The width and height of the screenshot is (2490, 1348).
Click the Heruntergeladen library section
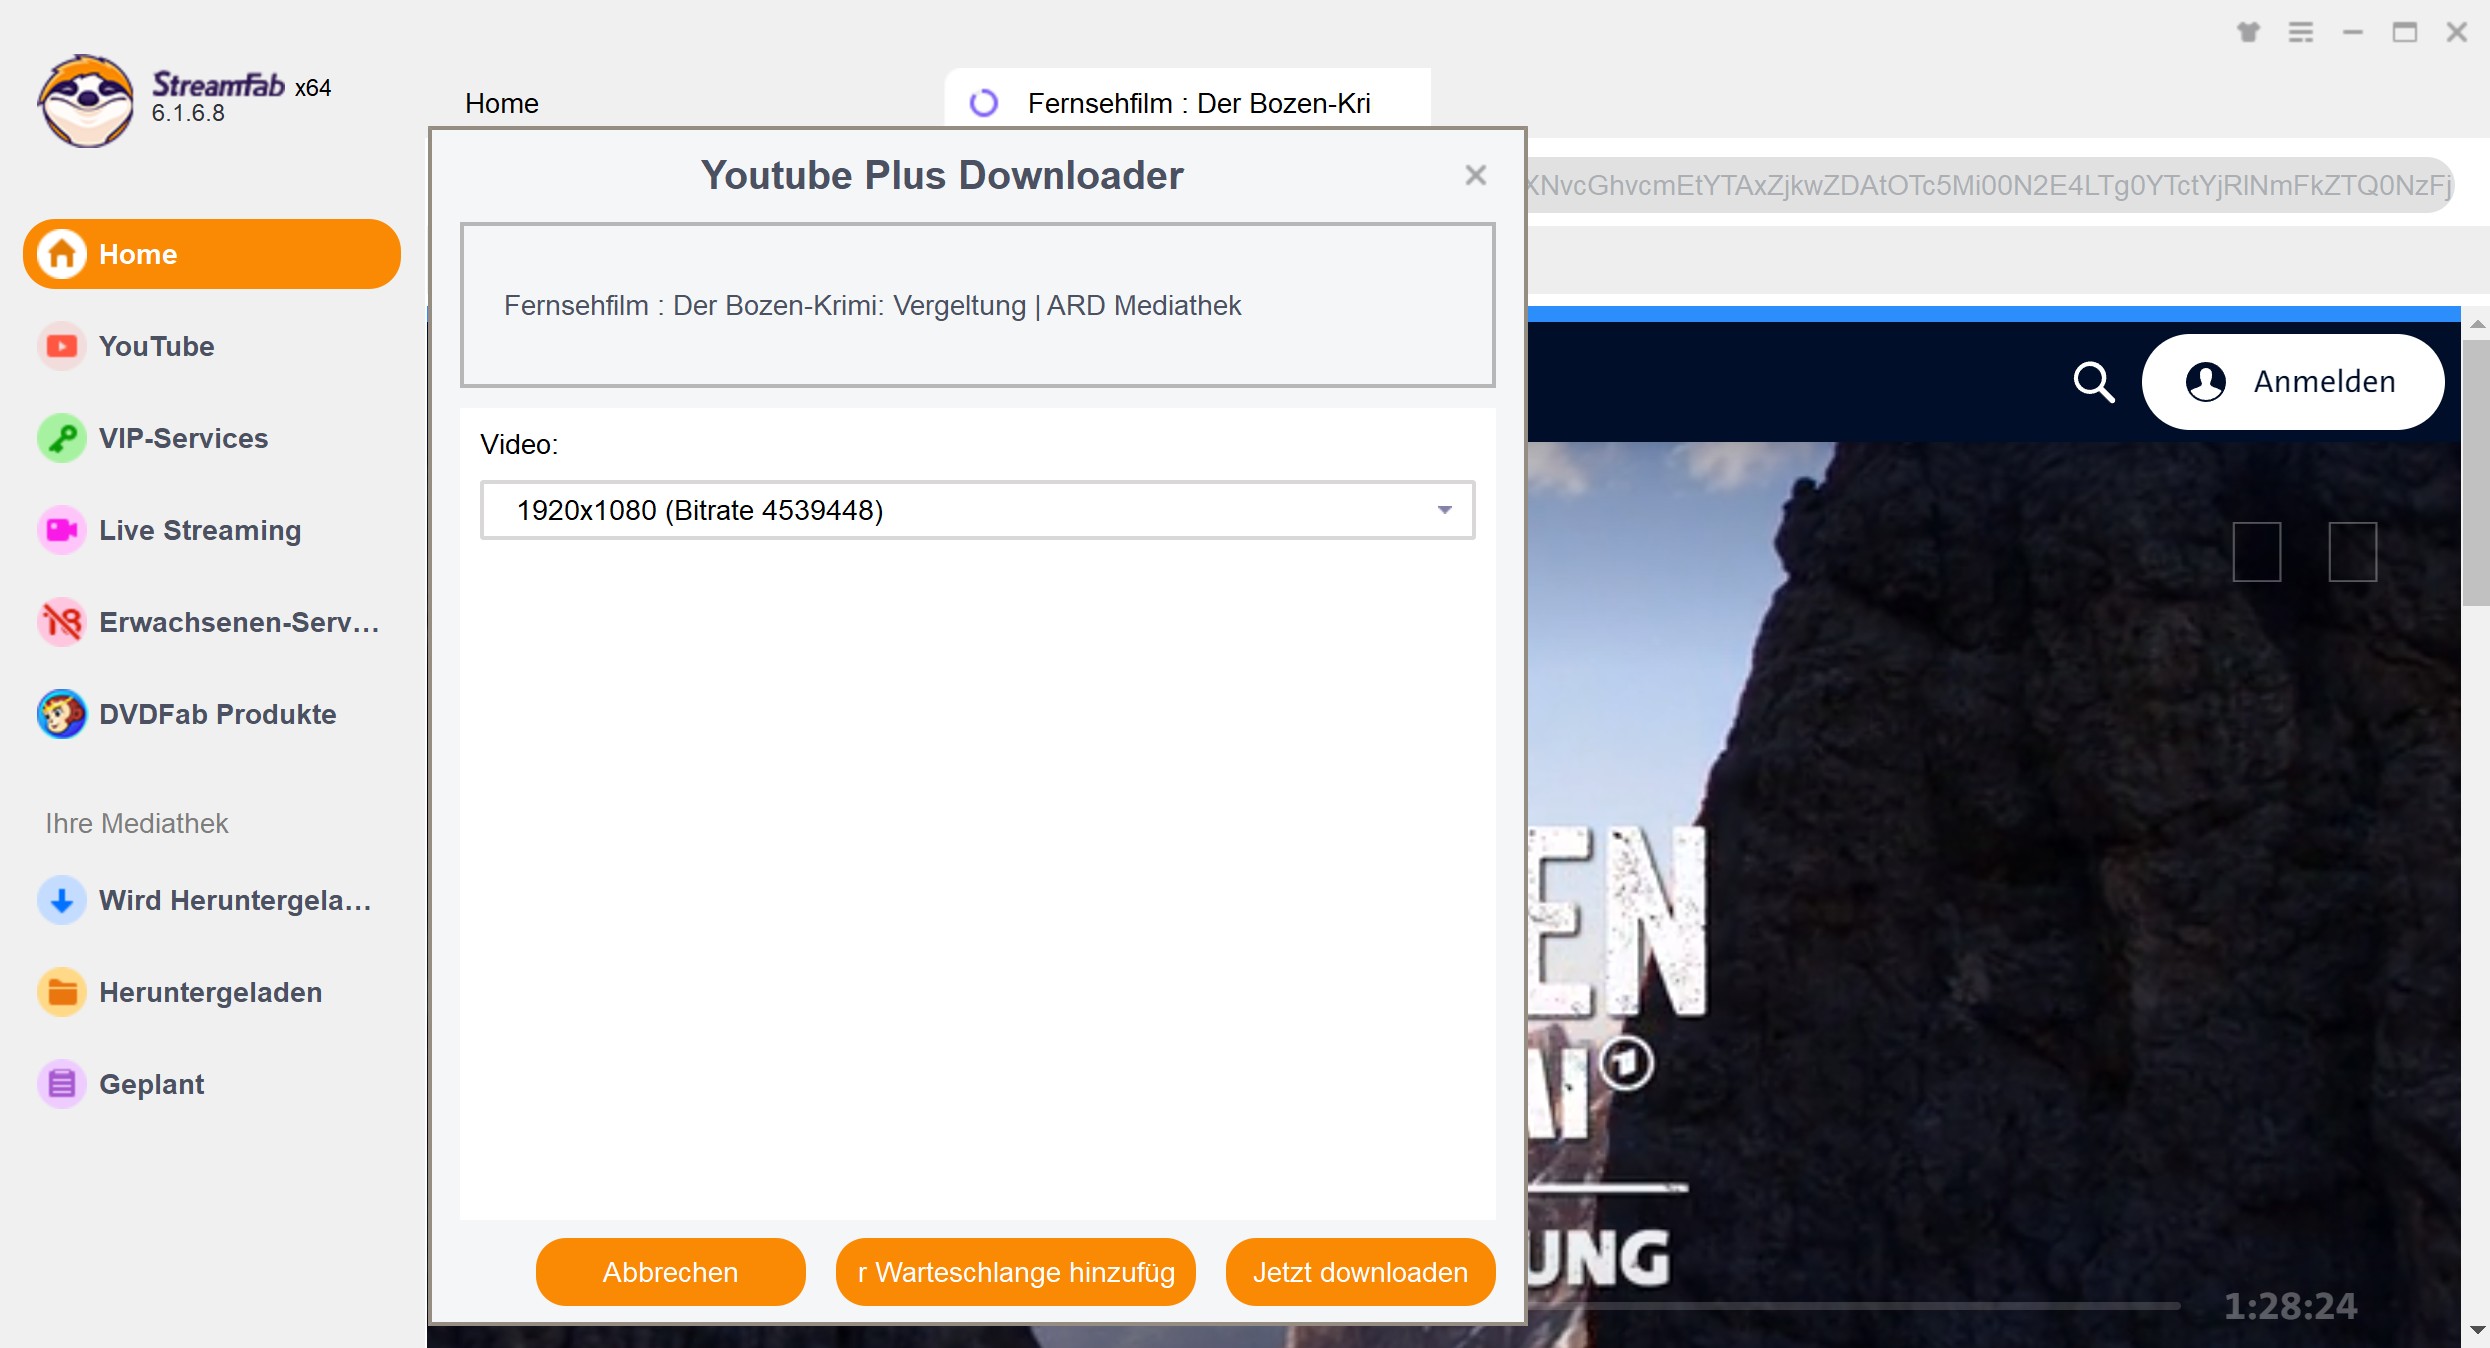pyautogui.click(x=211, y=991)
